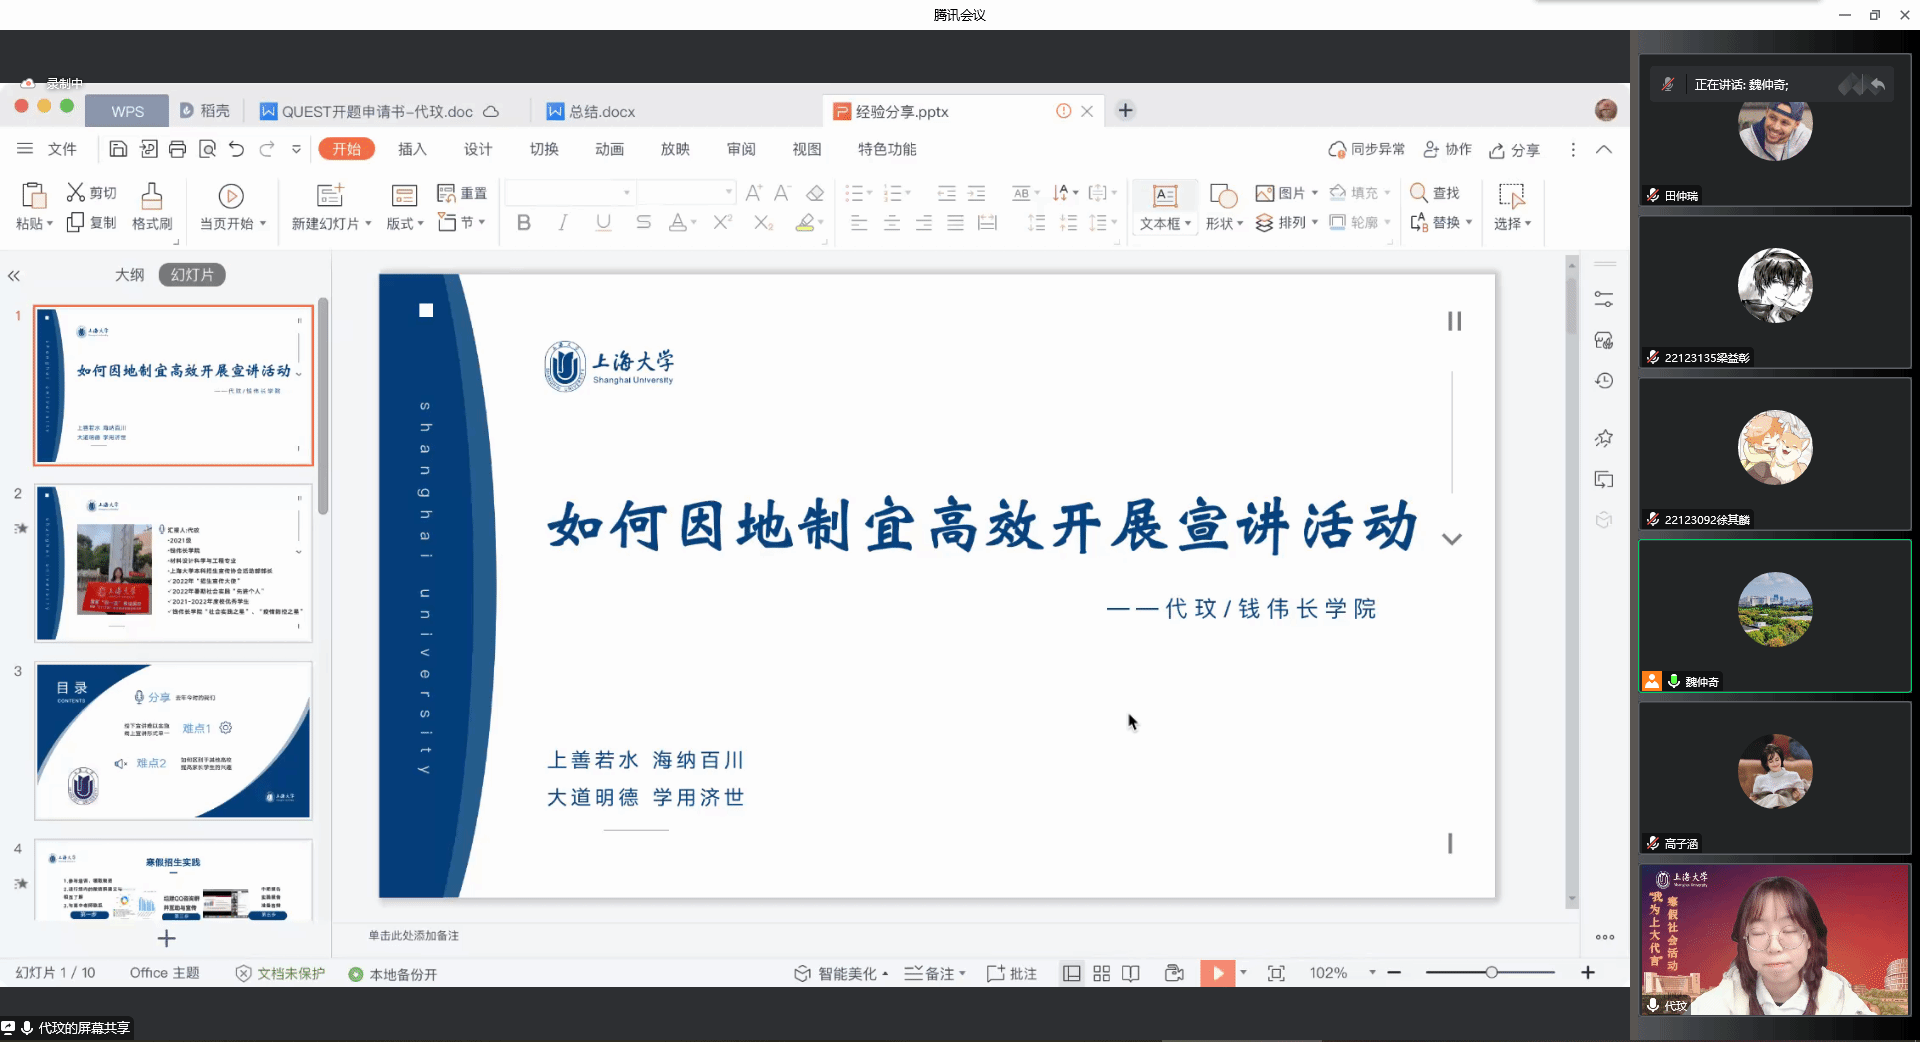Toggle the 备注 notes pane
The height and width of the screenshot is (1042, 1920).
934,973
